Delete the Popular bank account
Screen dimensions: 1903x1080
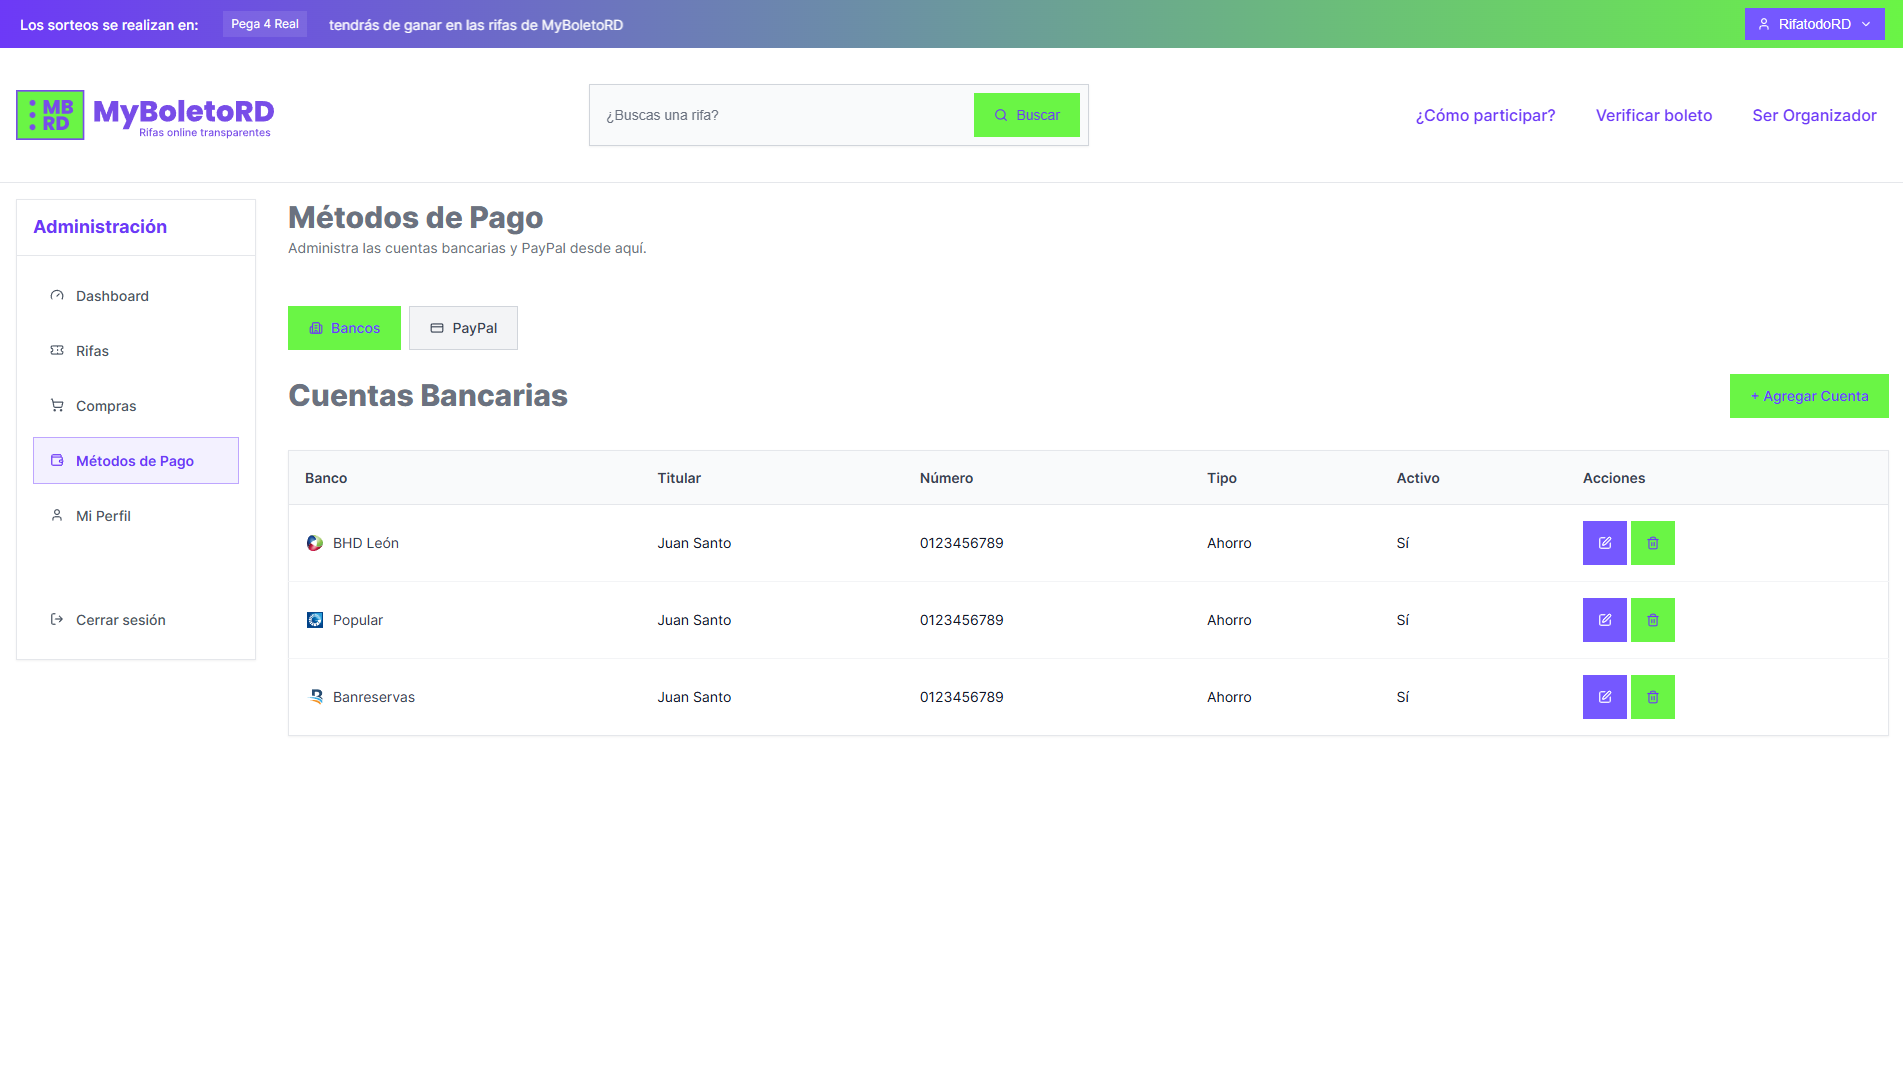pos(1652,620)
